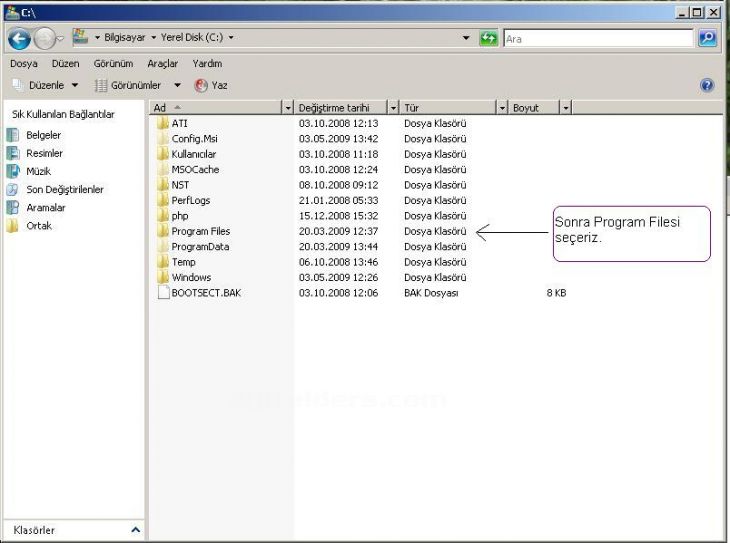
Task: Go back with the blue Back arrow
Action: 19,39
